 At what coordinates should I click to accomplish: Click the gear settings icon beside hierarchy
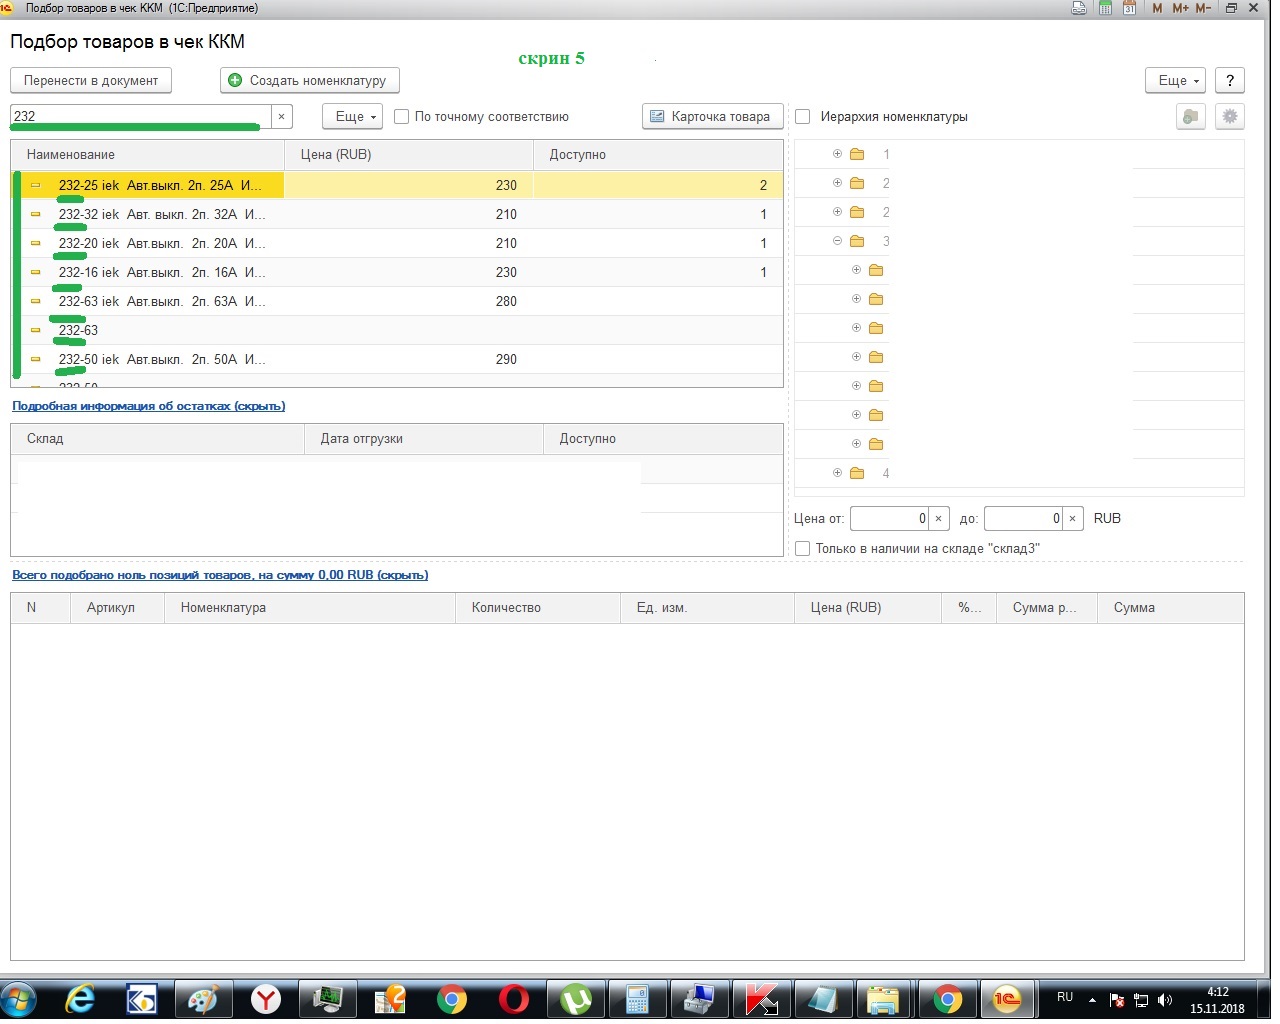[1230, 116]
